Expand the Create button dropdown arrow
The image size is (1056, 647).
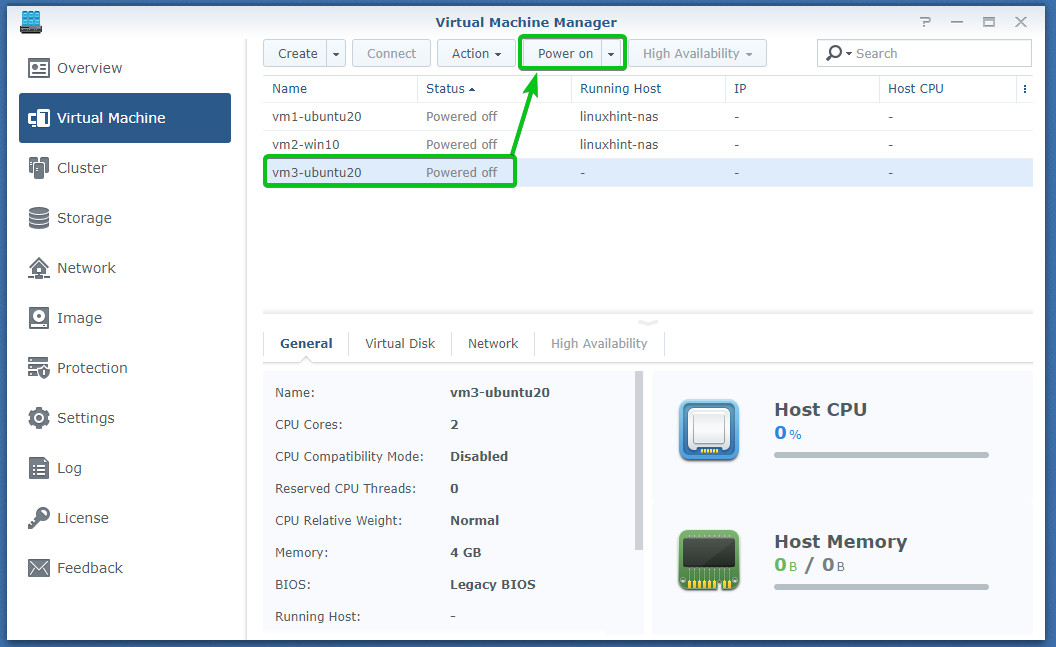[336, 54]
